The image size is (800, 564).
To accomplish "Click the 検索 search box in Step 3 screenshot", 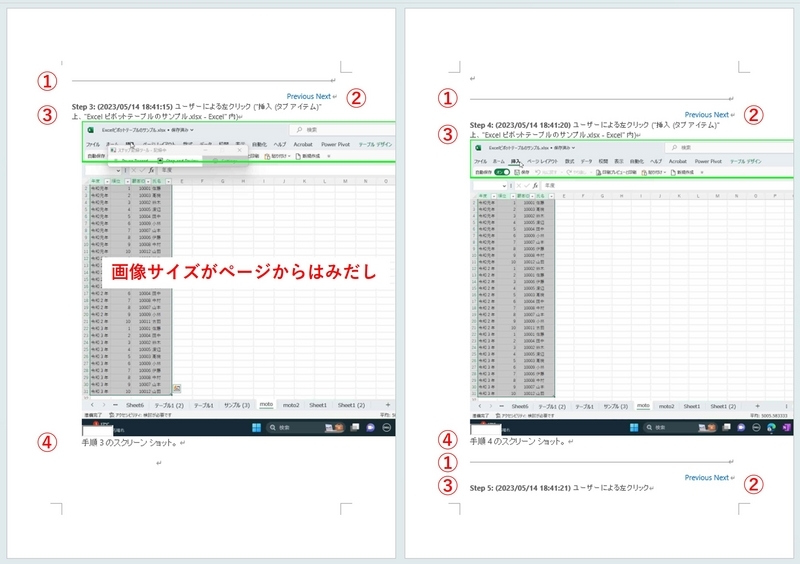I will (x=342, y=130).
